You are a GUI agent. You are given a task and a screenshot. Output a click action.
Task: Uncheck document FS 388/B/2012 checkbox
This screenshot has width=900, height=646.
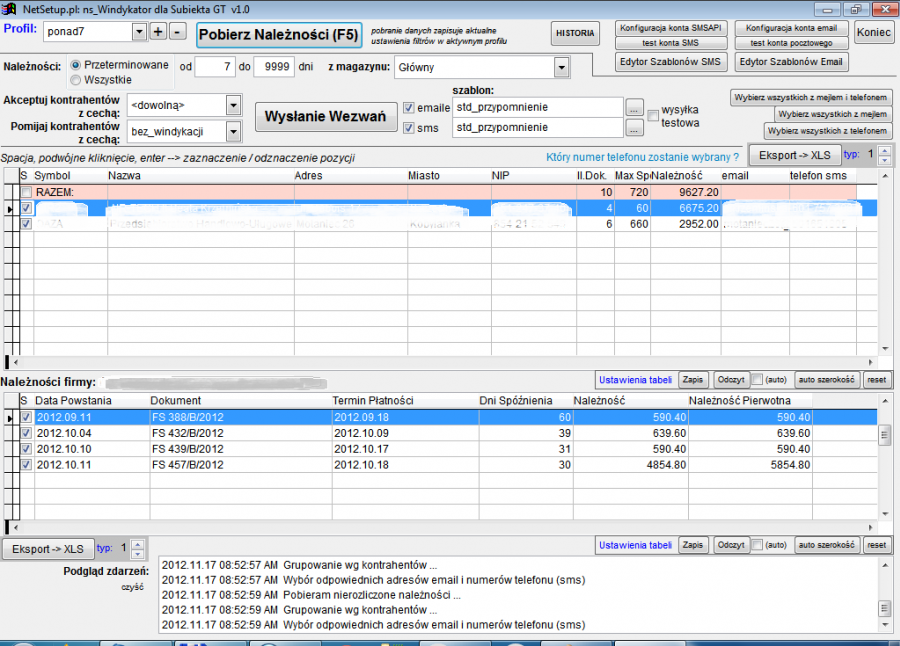[26, 417]
